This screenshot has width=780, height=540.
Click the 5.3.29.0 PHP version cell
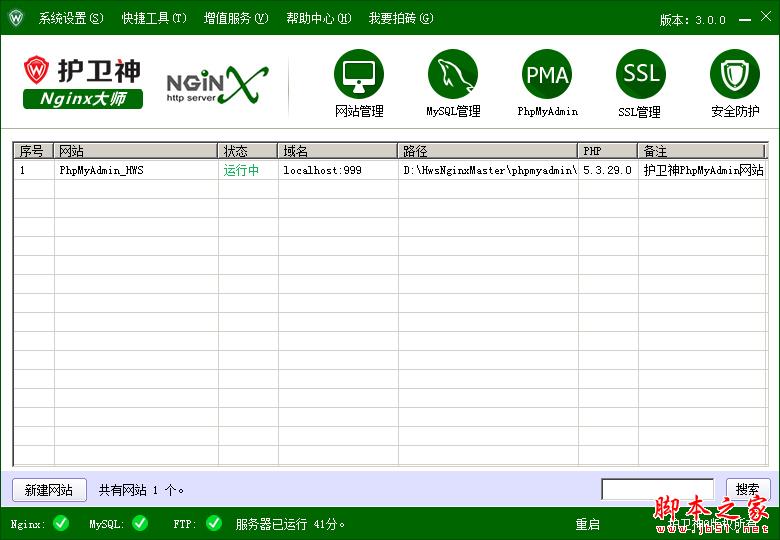point(607,170)
